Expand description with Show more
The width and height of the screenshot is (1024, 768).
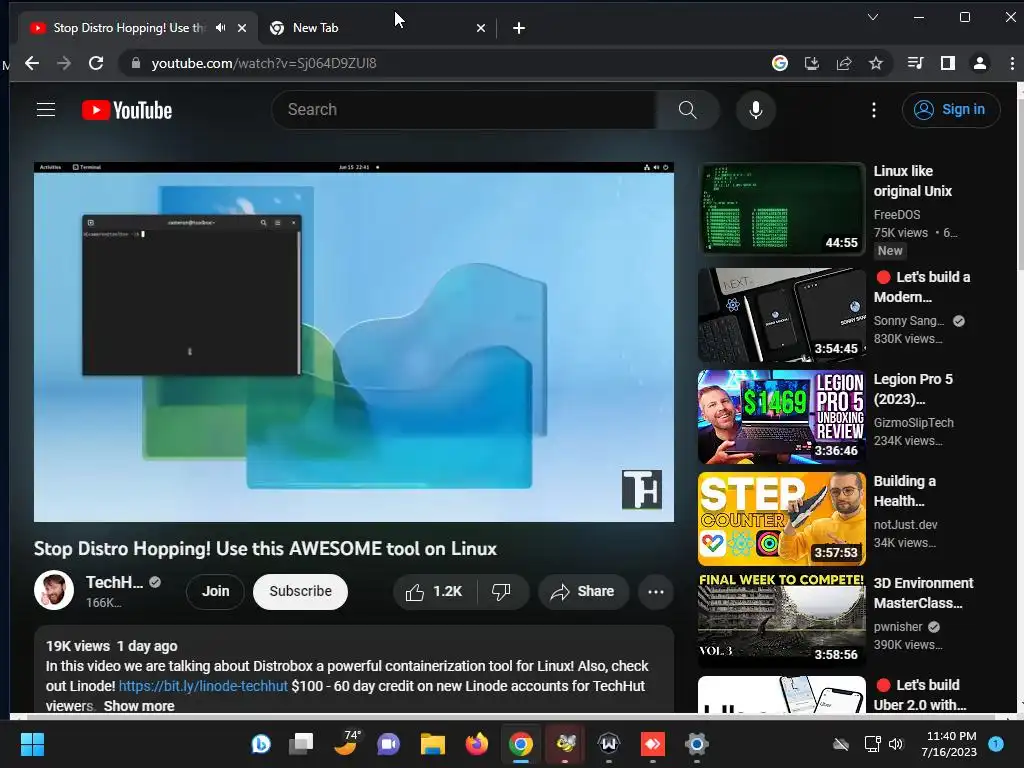[139, 706]
